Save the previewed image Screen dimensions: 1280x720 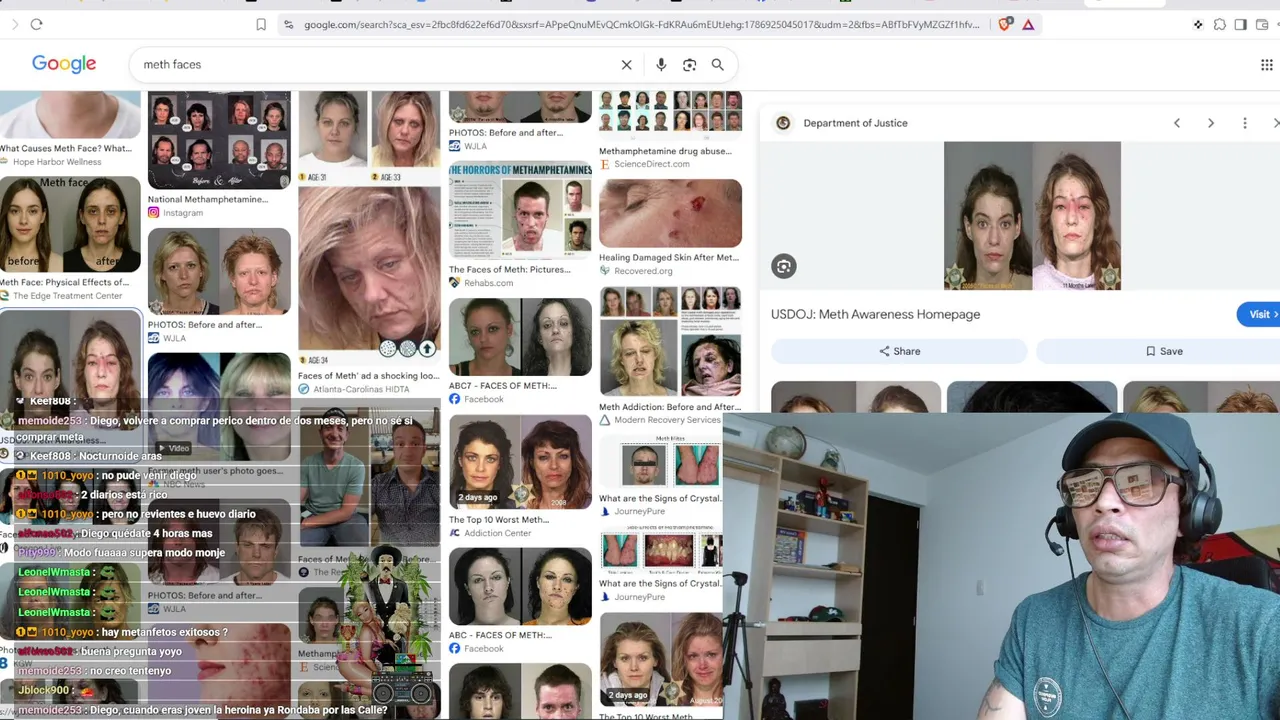click(x=1162, y=351)
